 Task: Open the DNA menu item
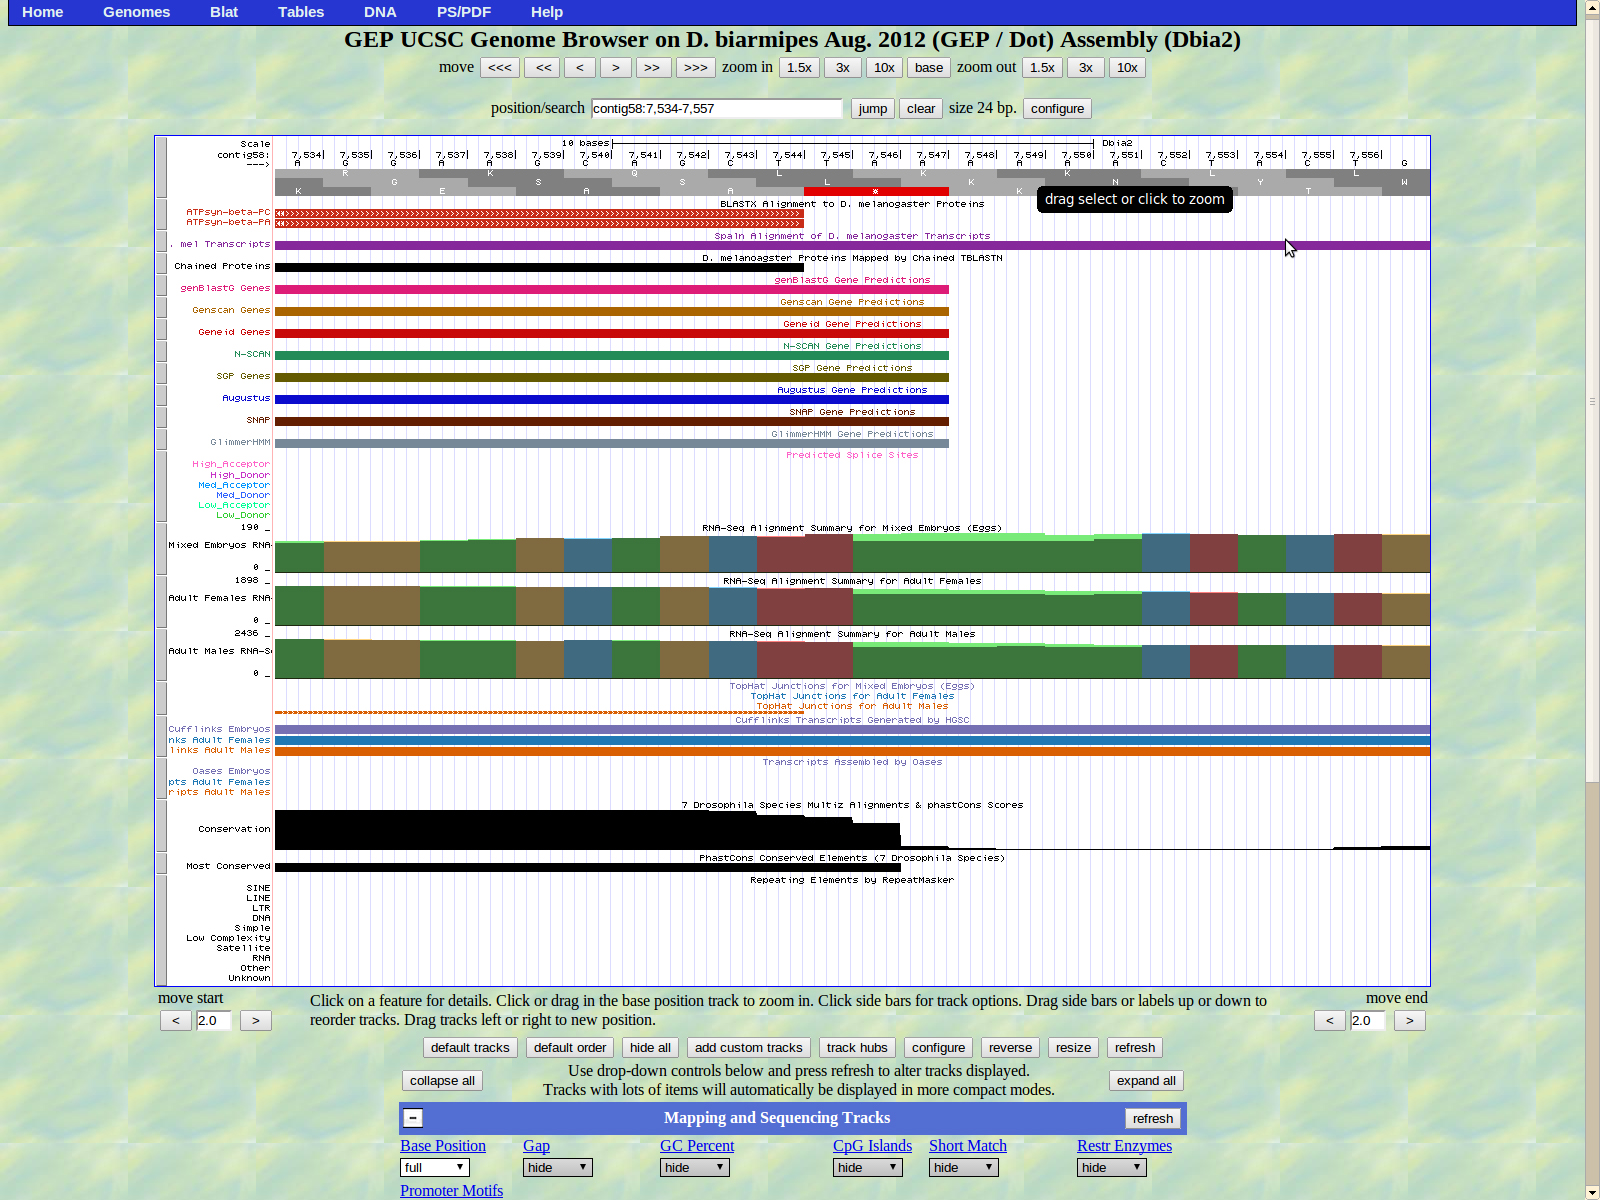point(380,12)
